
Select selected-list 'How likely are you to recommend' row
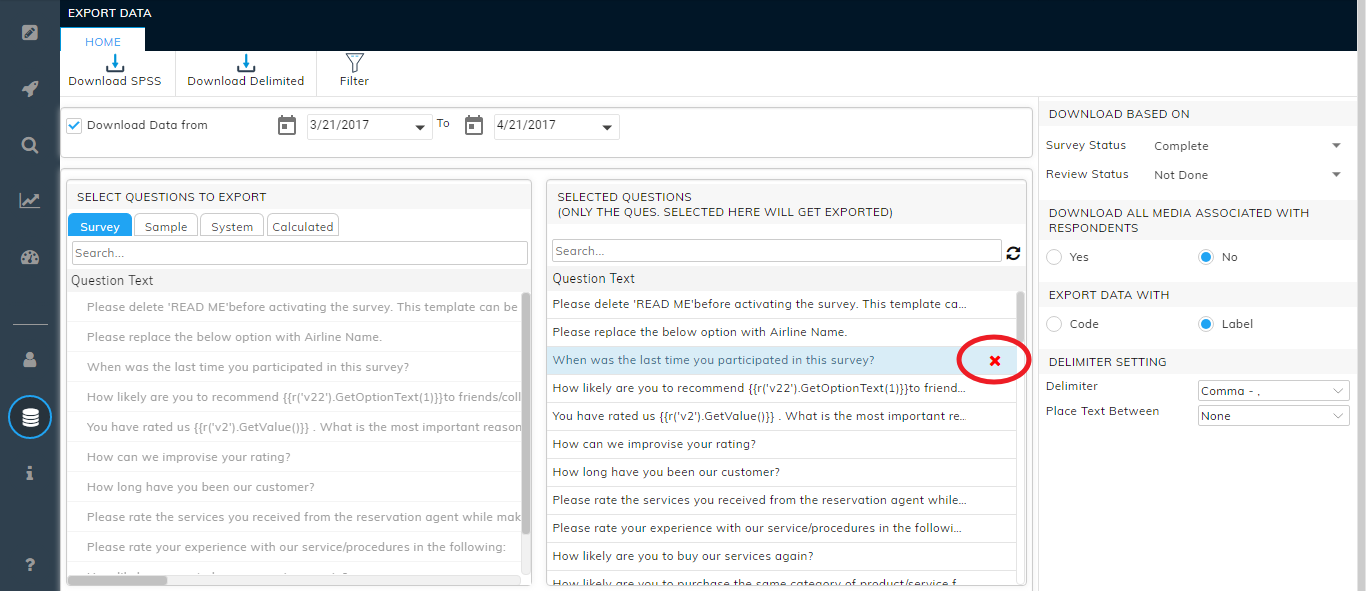click(782, 388)
